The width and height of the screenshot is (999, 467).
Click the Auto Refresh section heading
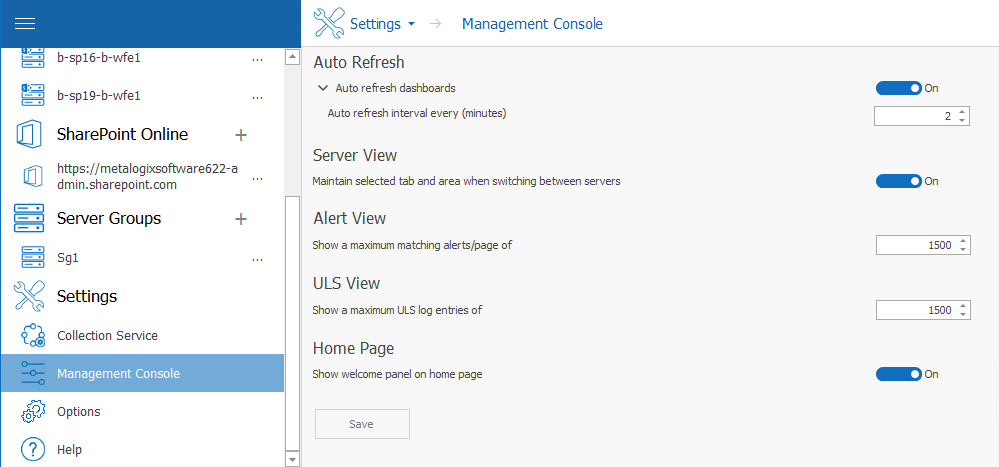(359, 62)
